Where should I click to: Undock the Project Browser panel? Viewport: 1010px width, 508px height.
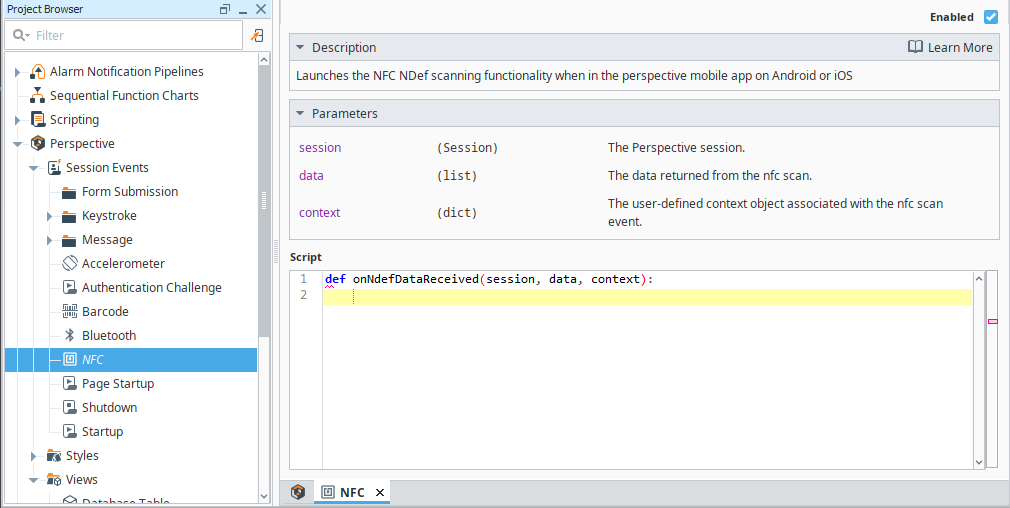pos(225,9)
